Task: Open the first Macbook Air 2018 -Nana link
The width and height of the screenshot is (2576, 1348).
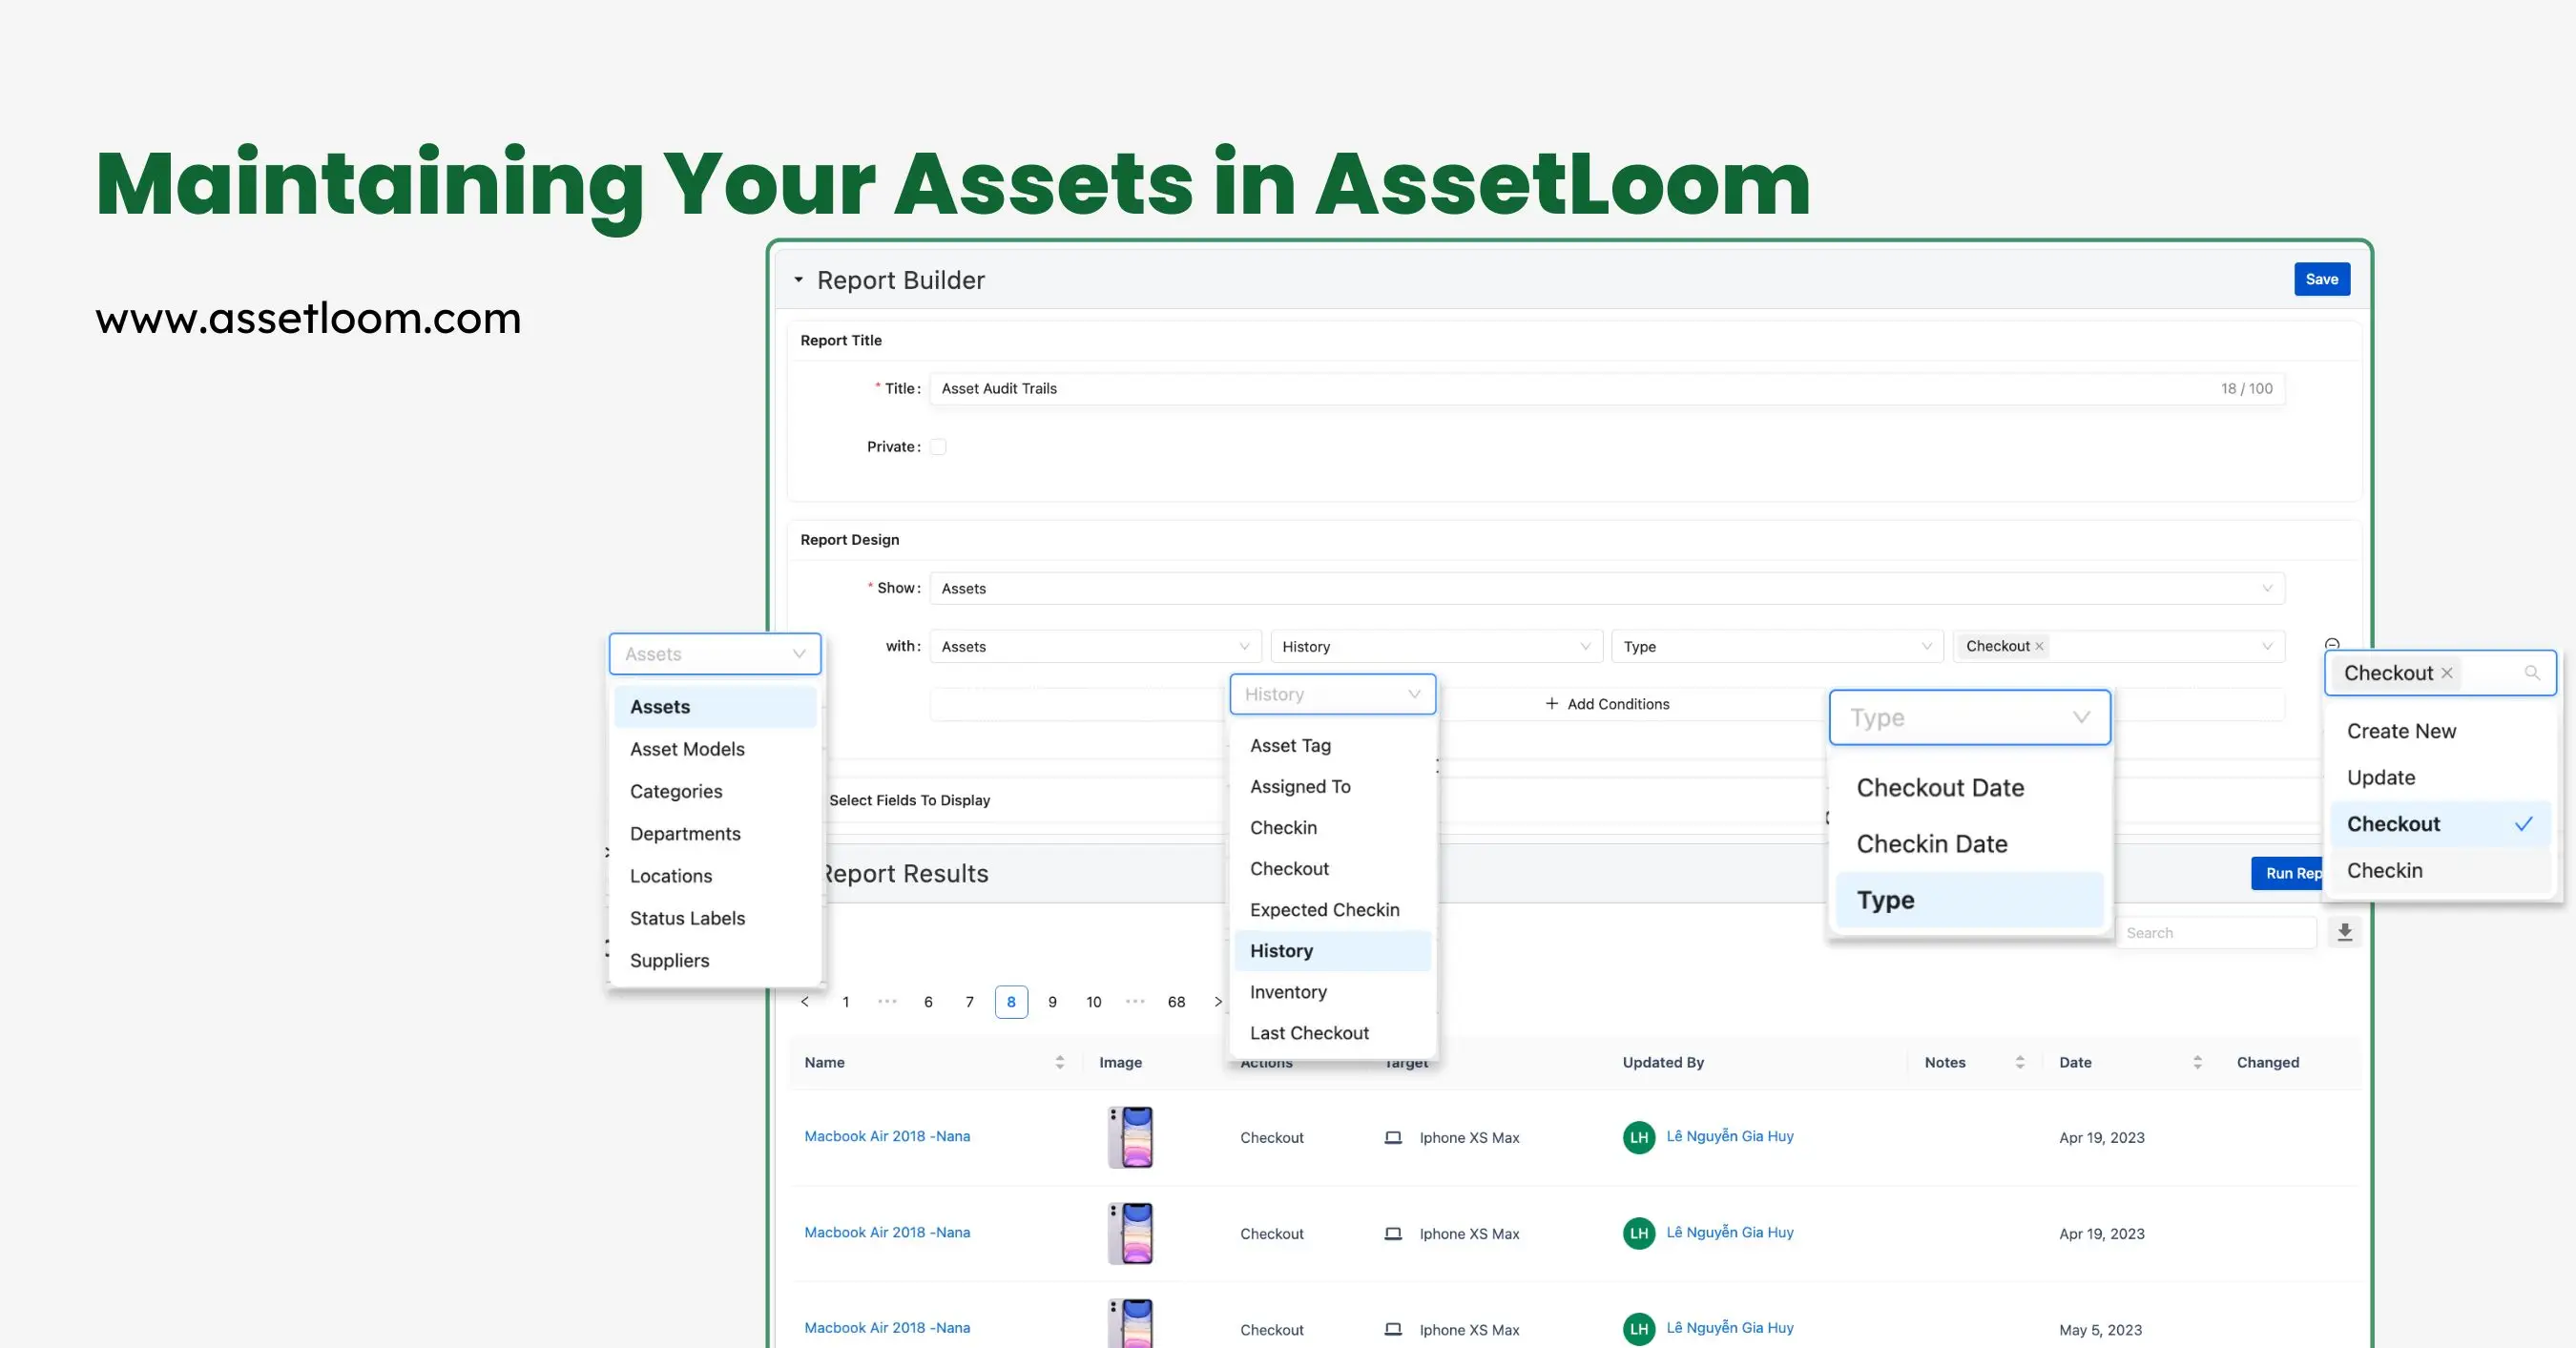Action: 886,1136
